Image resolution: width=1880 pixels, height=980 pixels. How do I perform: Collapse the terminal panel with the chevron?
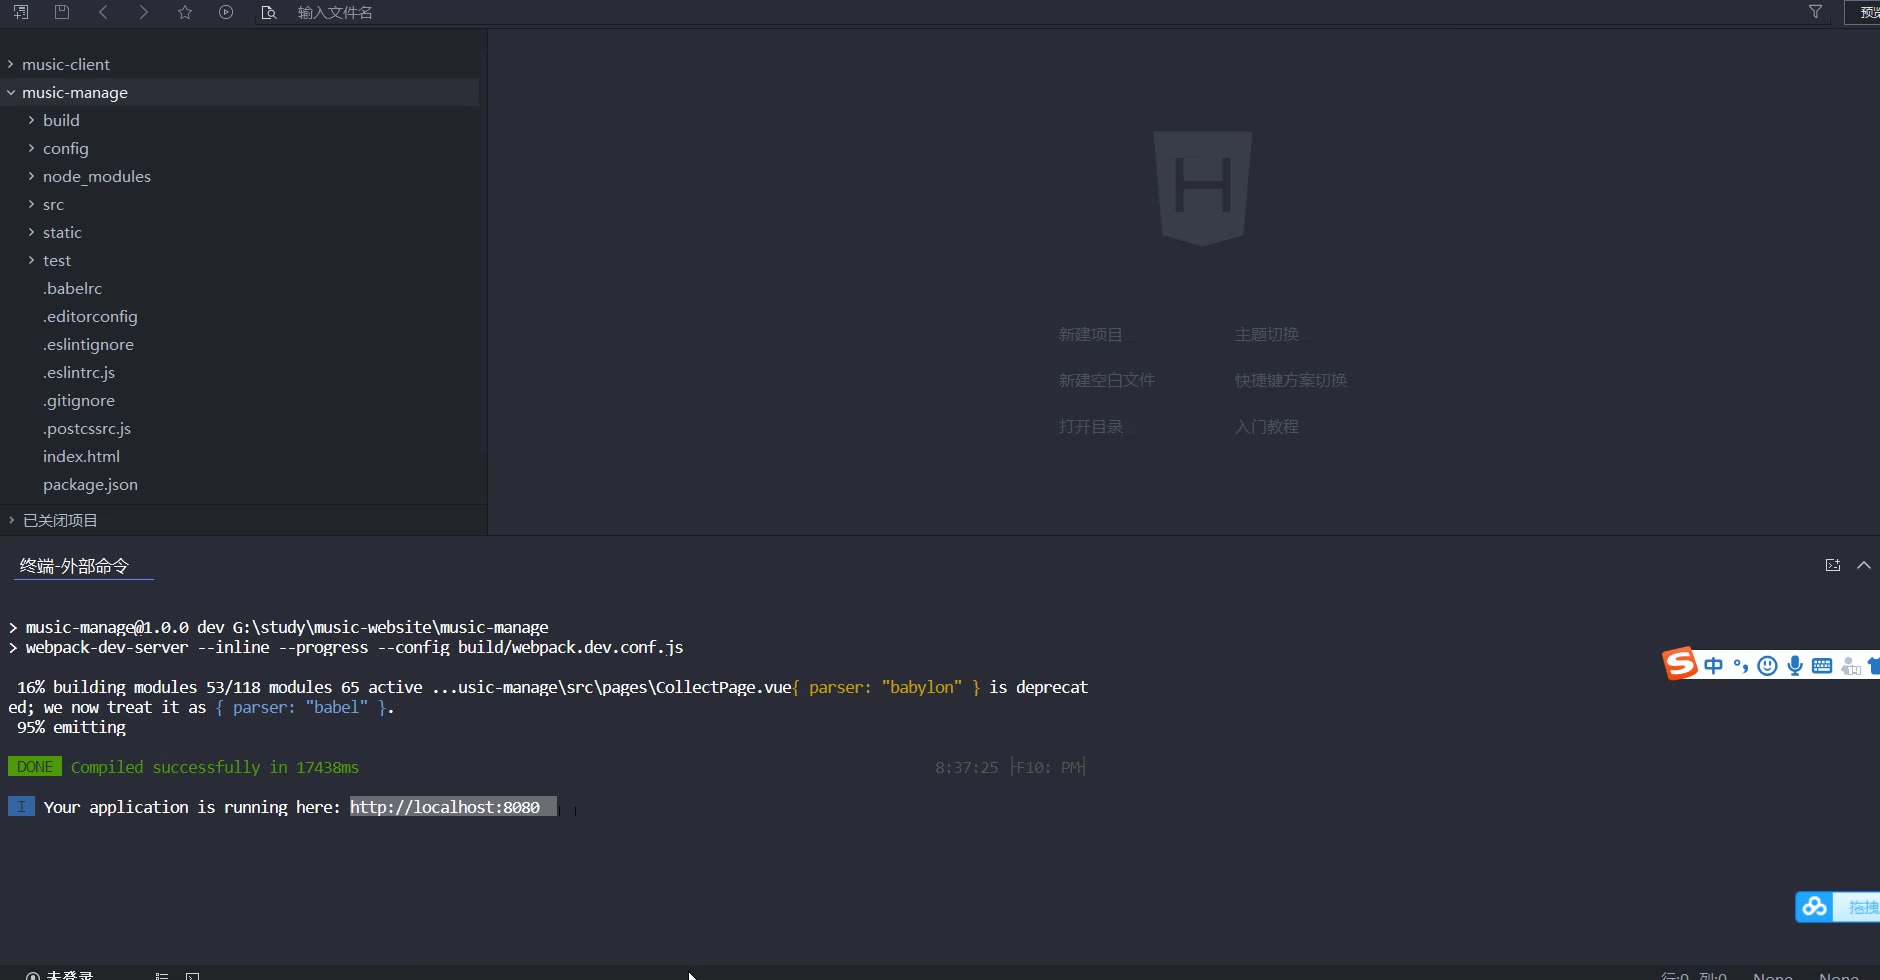tap(1864, 565)
